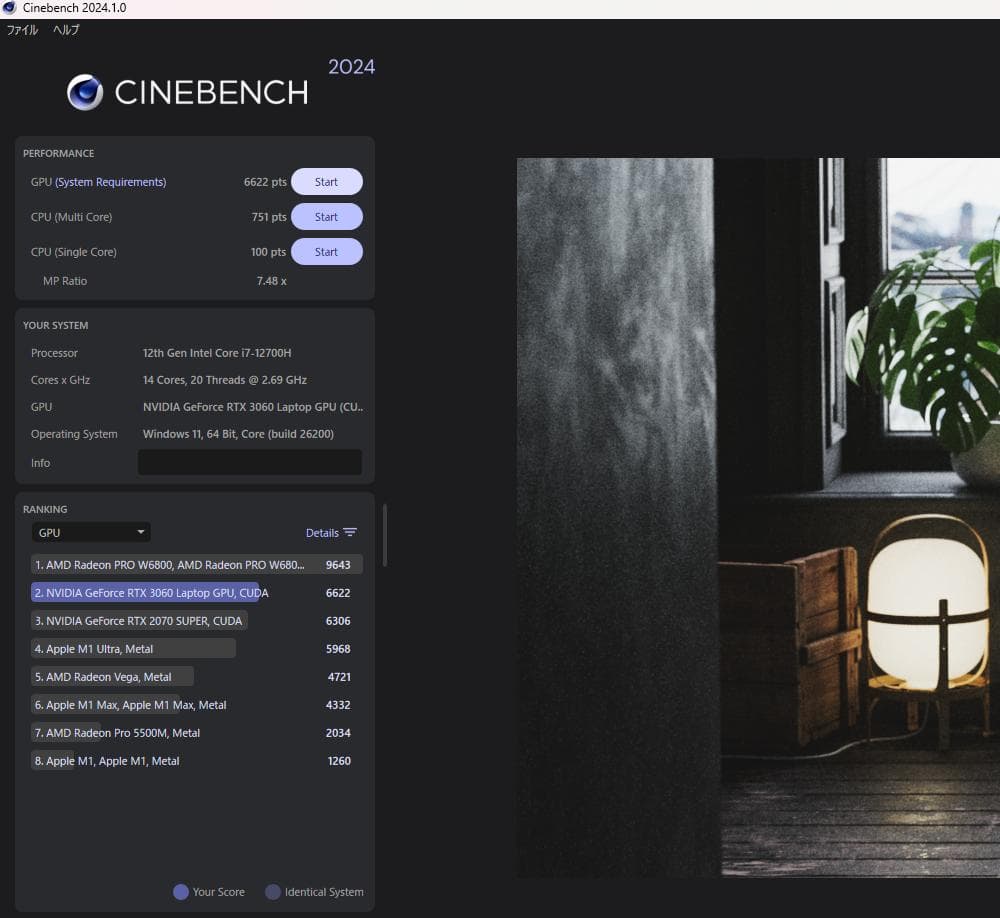
Task: Click the rendered room preview image
Action: coord(757,517)
